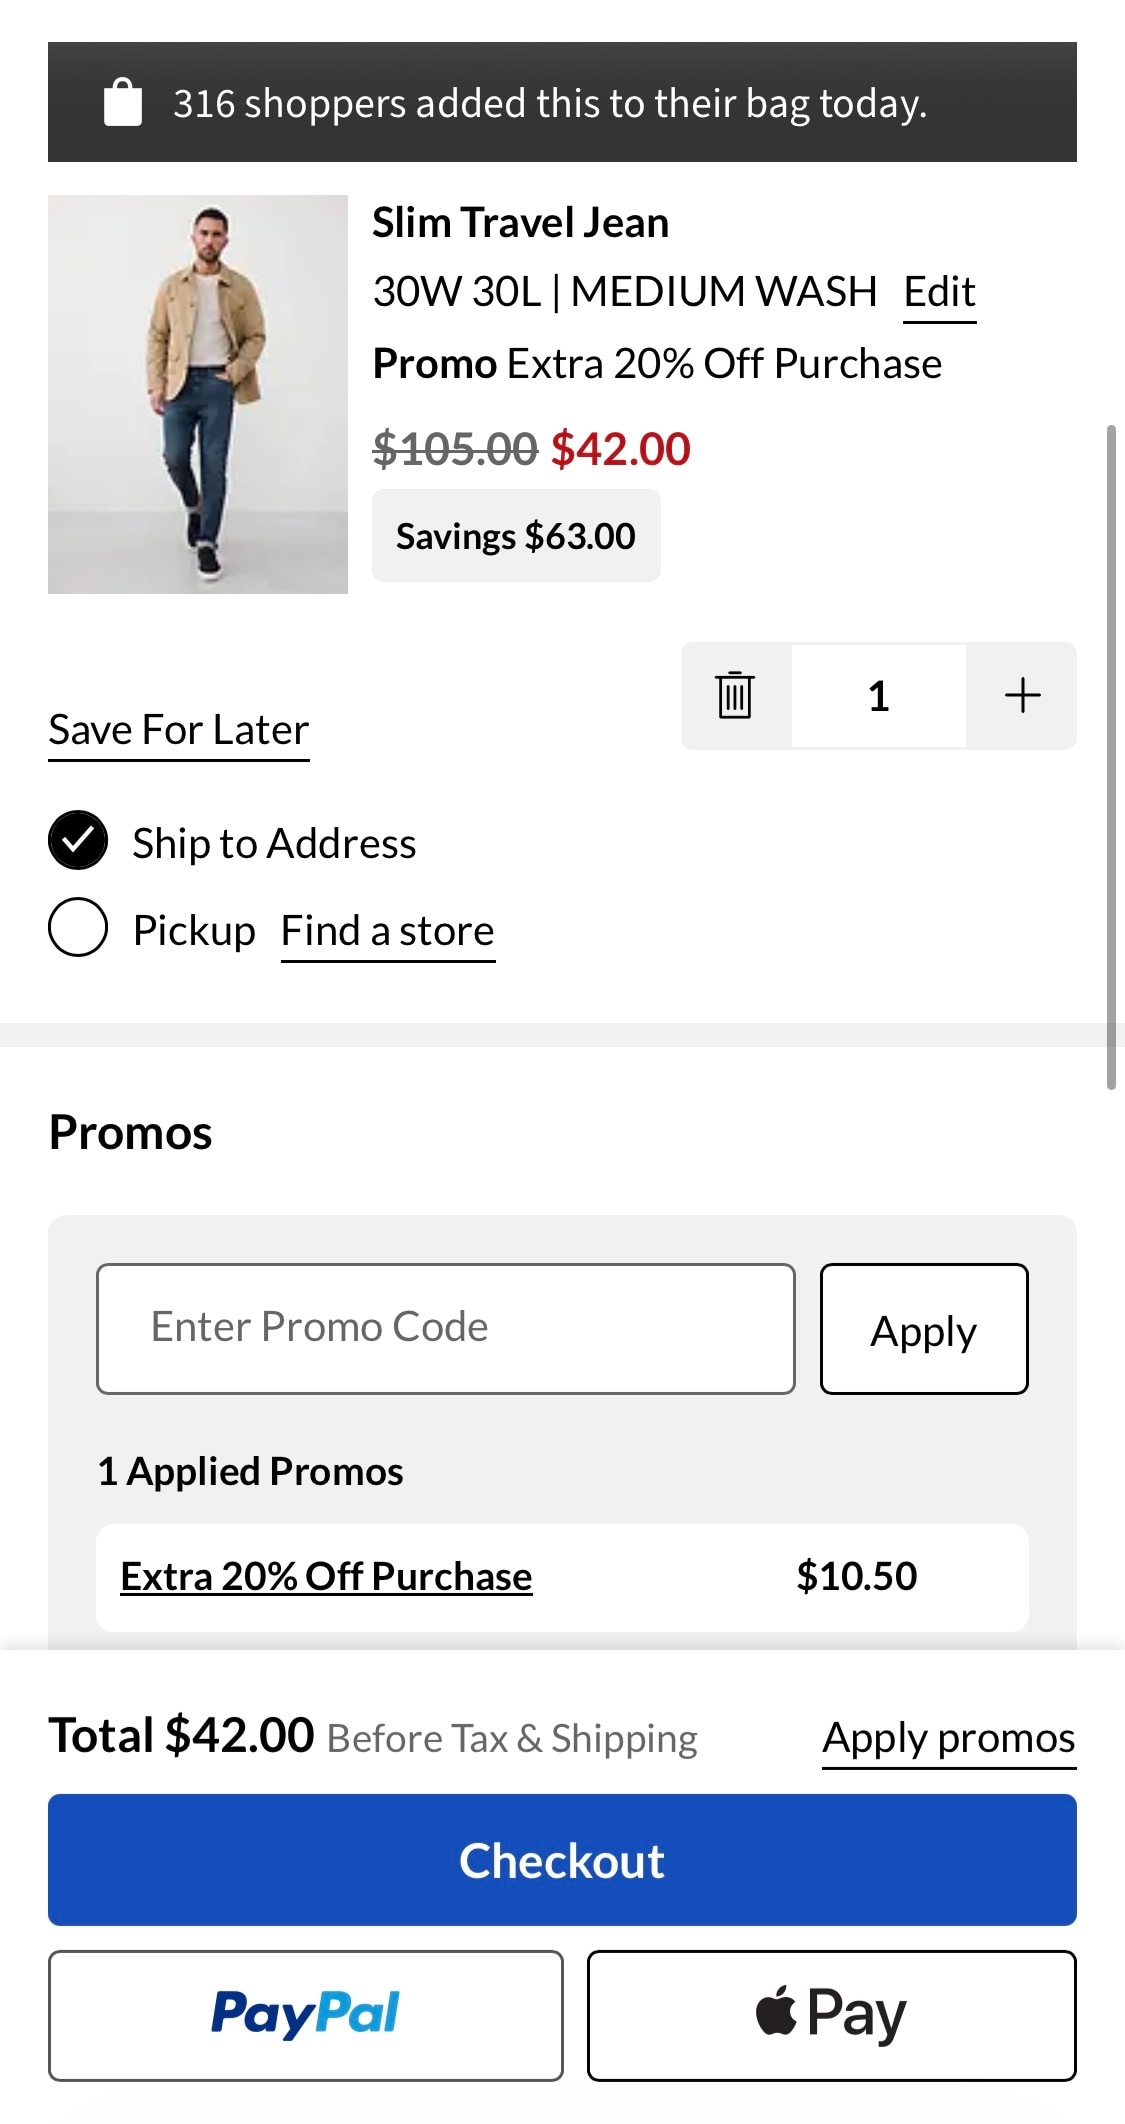Pay with the PayPal button
The height and width of the screenshot is (2124, 1125).
tap(305, 2014)
